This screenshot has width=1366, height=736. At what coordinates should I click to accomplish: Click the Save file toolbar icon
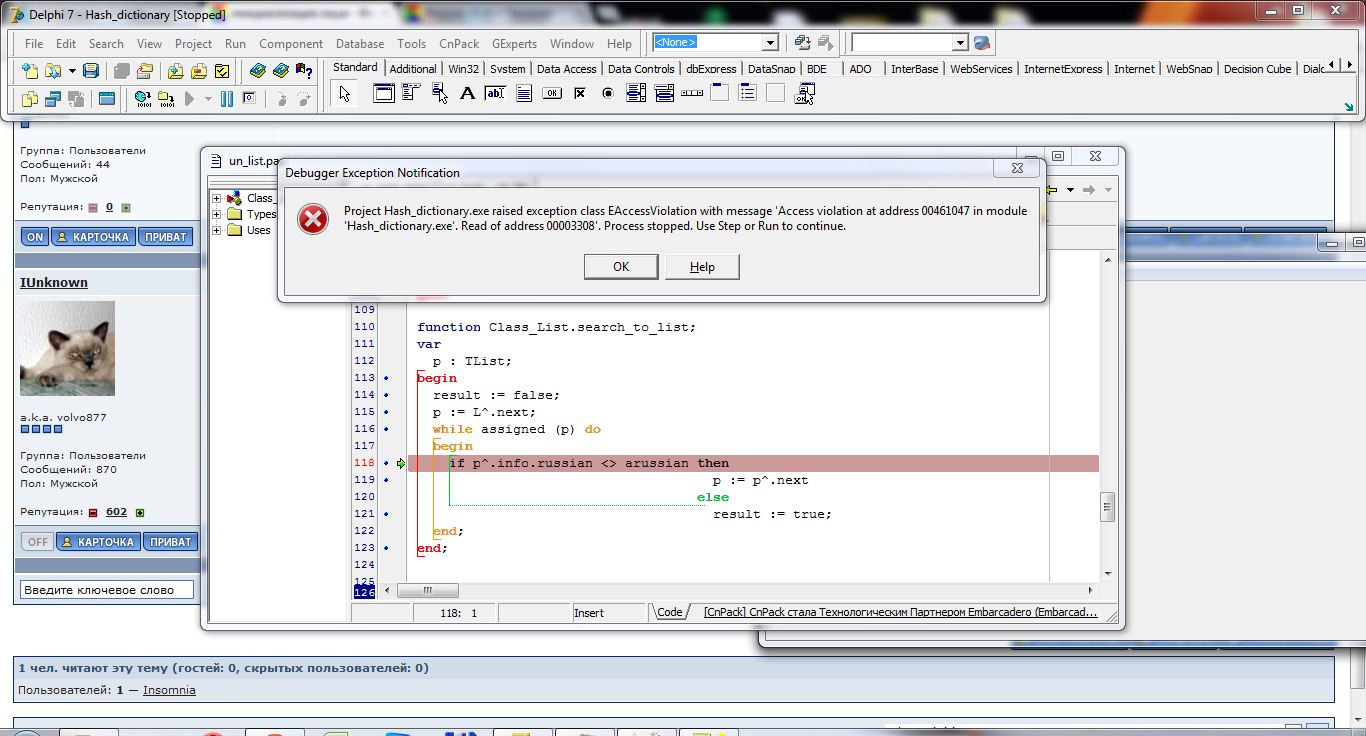(x=91, y=71)
